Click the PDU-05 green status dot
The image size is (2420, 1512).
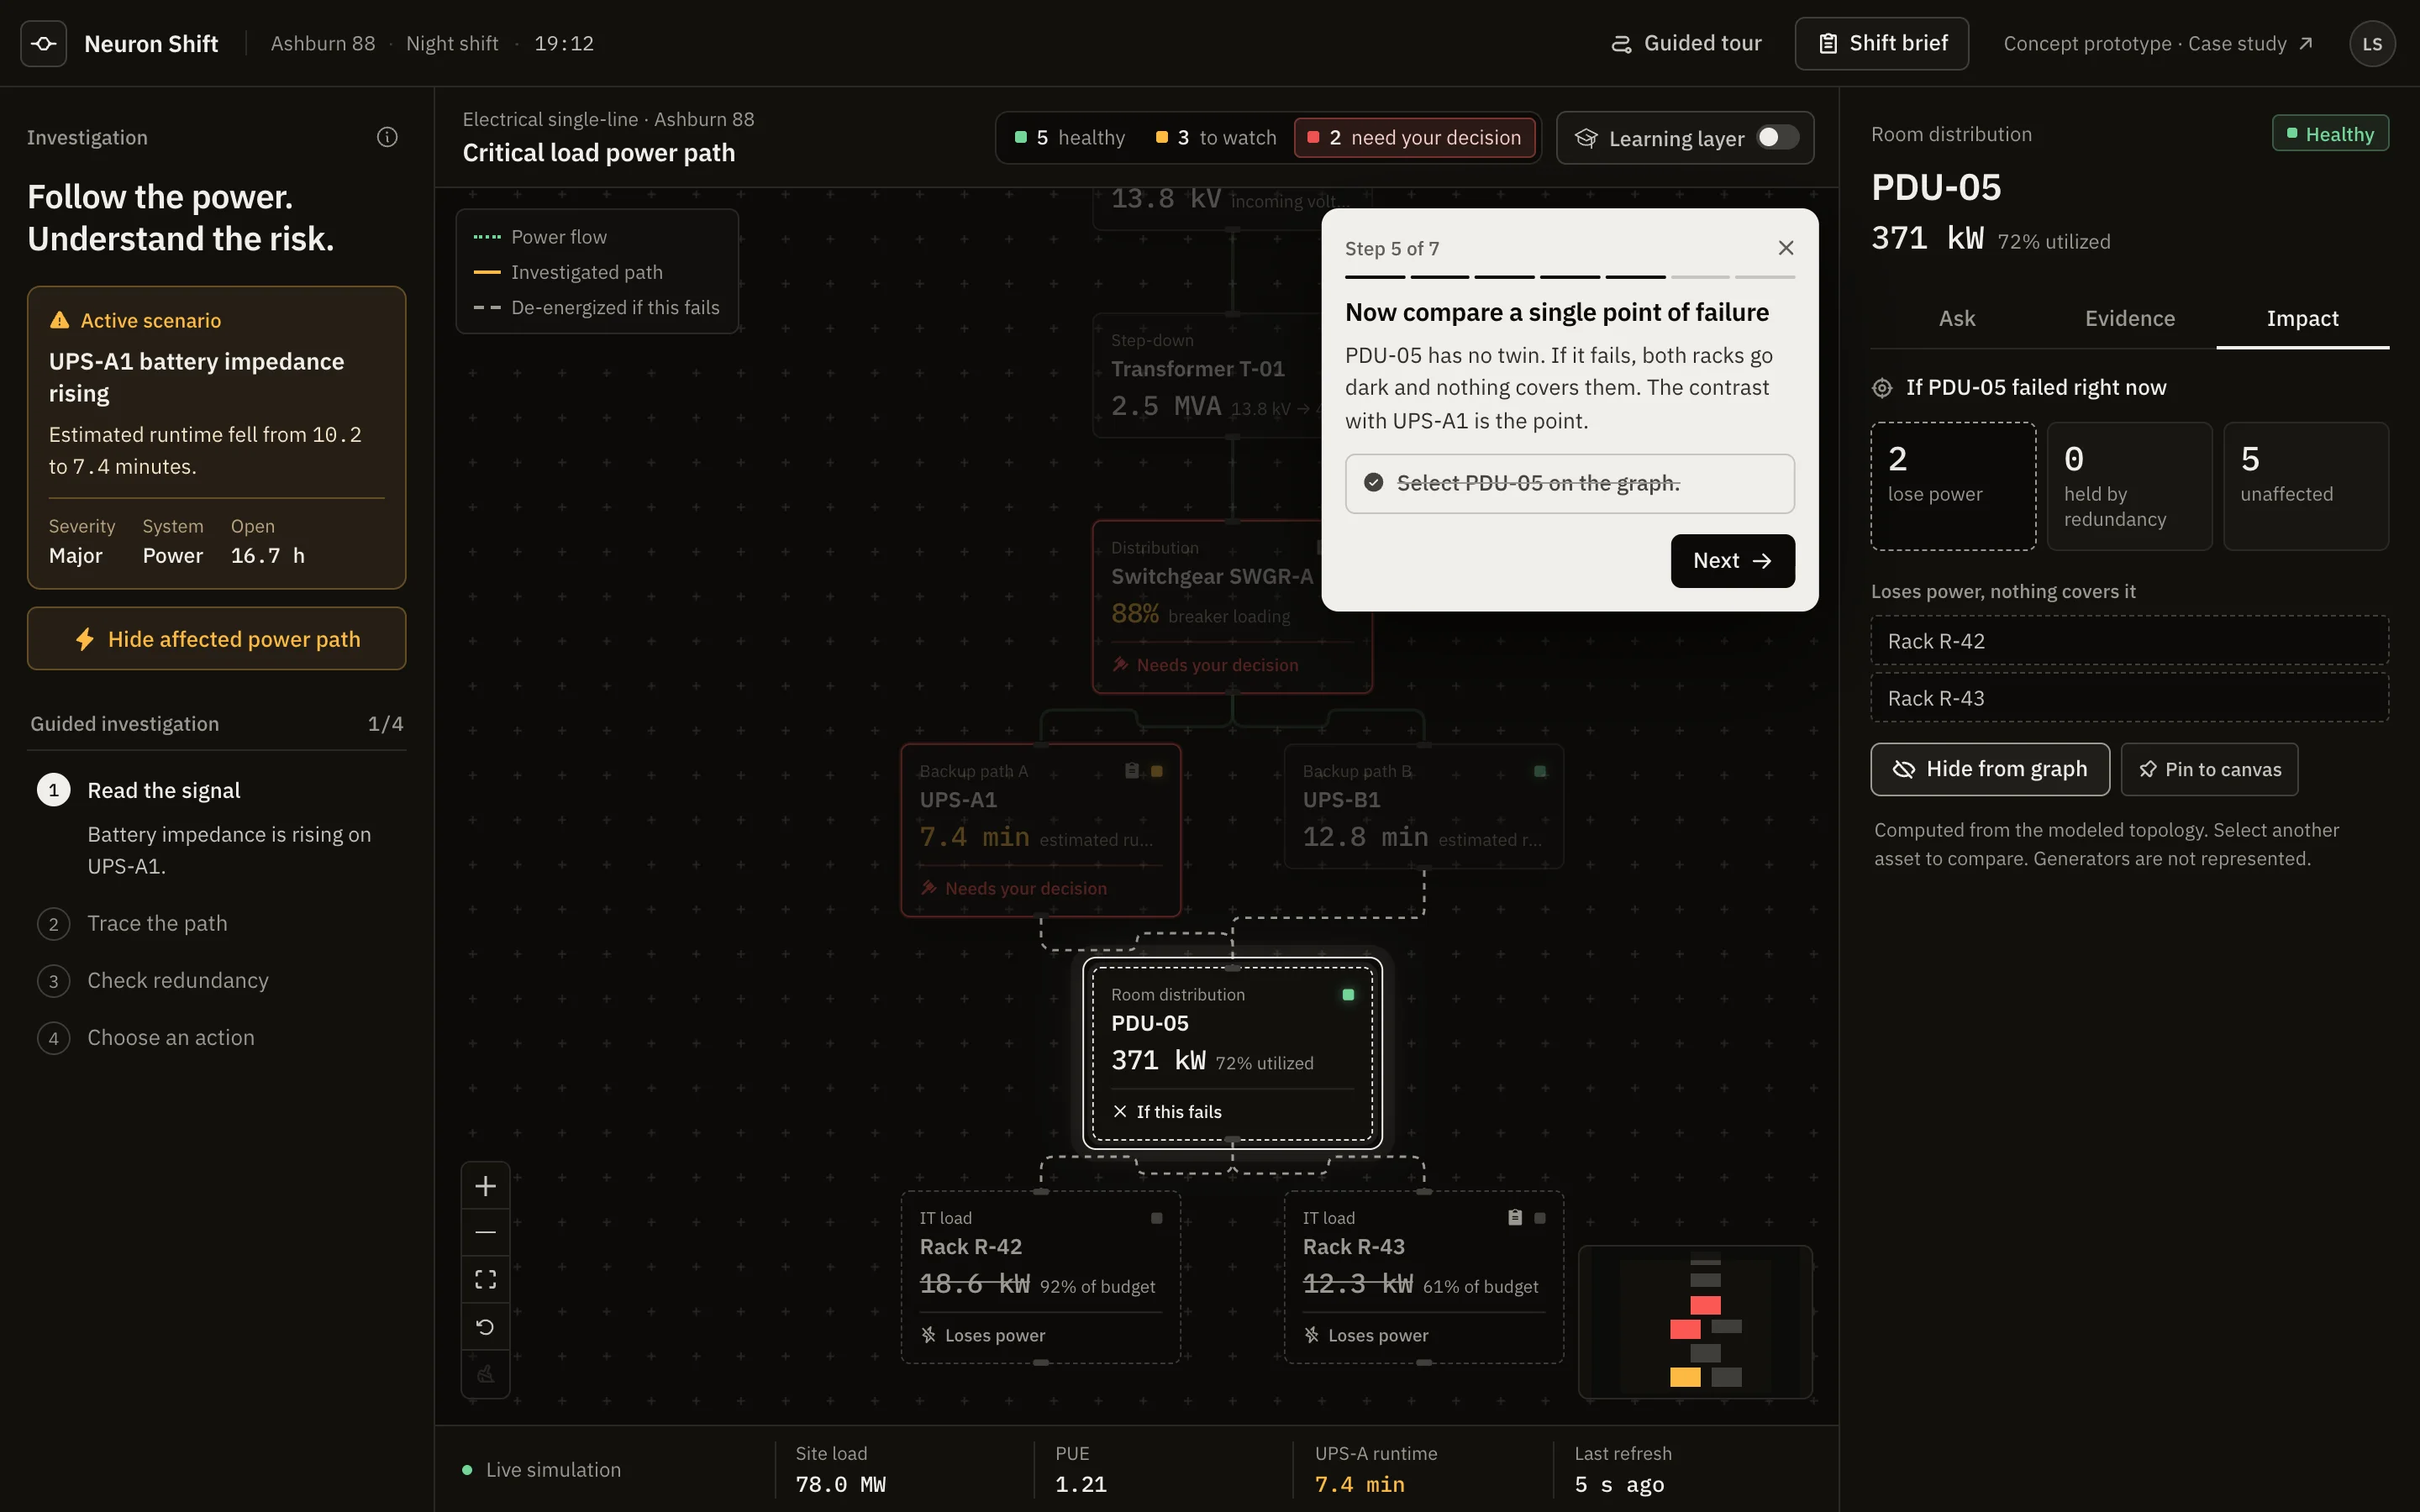1348,994
